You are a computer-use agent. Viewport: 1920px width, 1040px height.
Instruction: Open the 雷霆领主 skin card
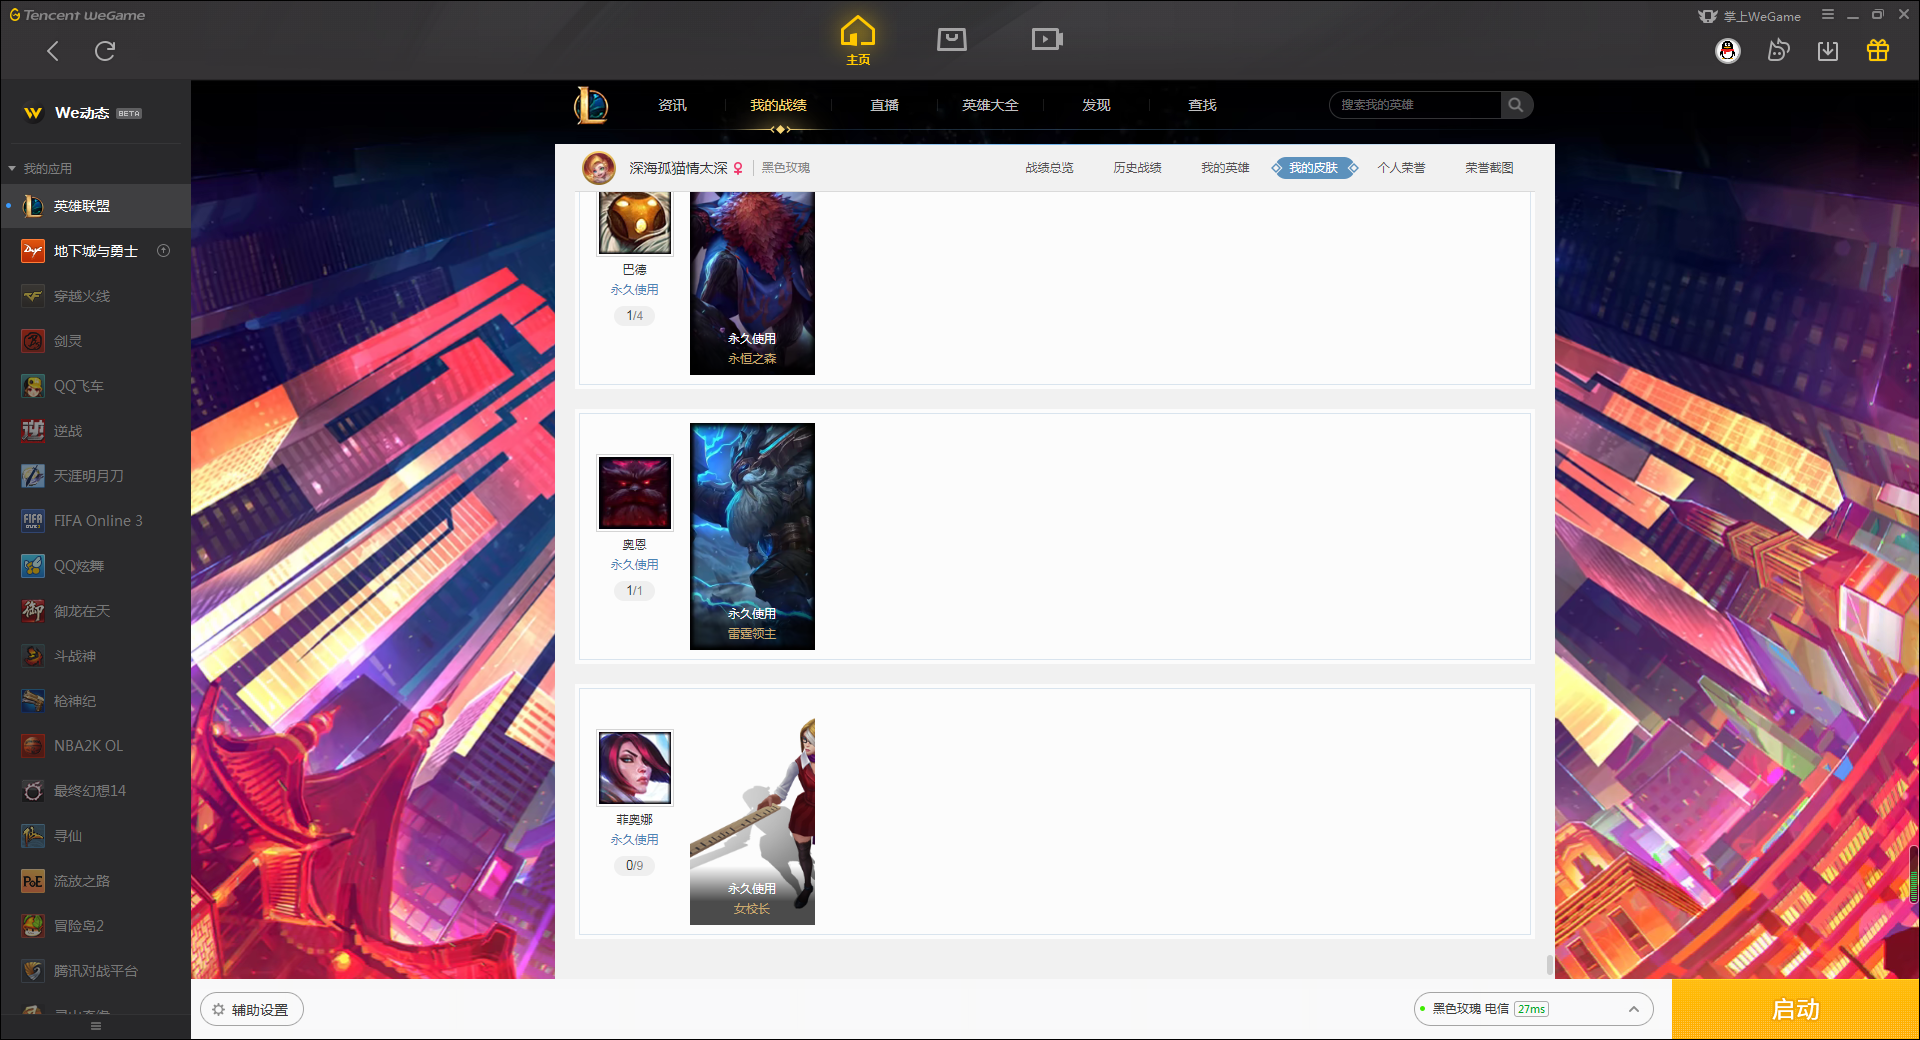[752, 536]
